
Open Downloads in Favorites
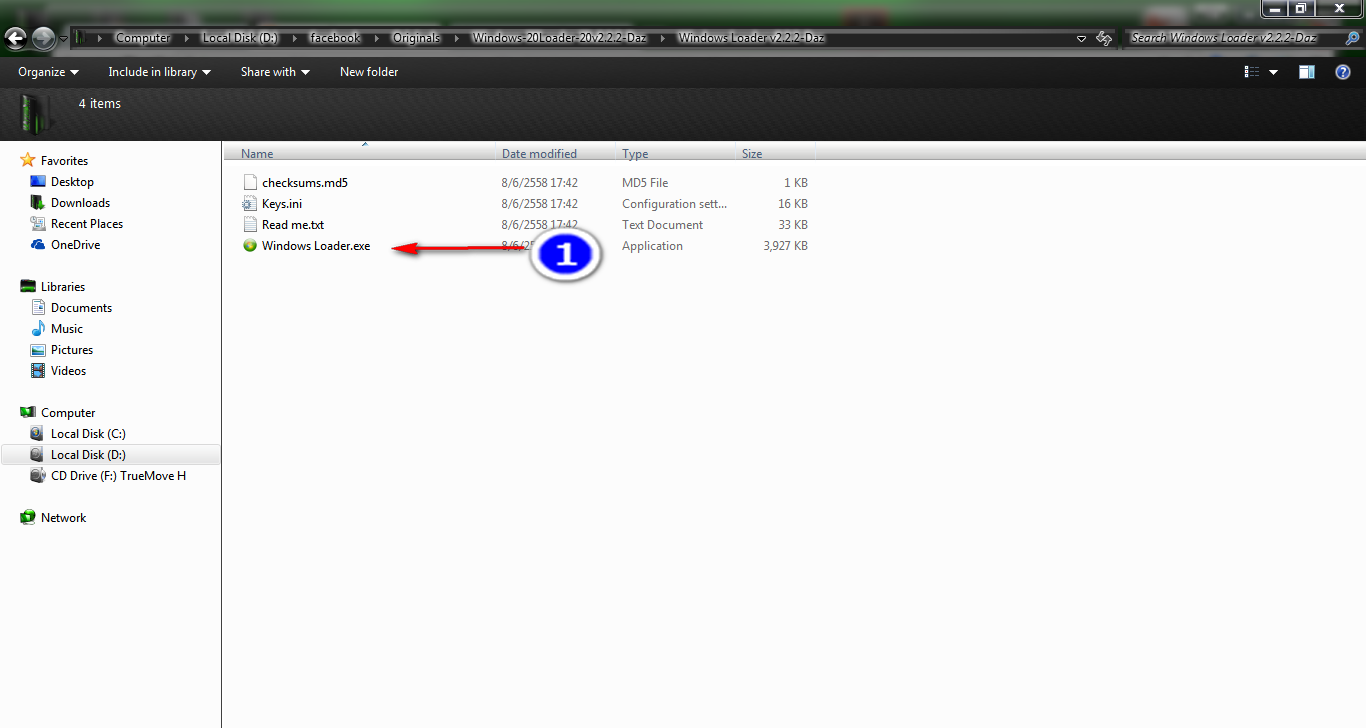[x=80, y=203]
